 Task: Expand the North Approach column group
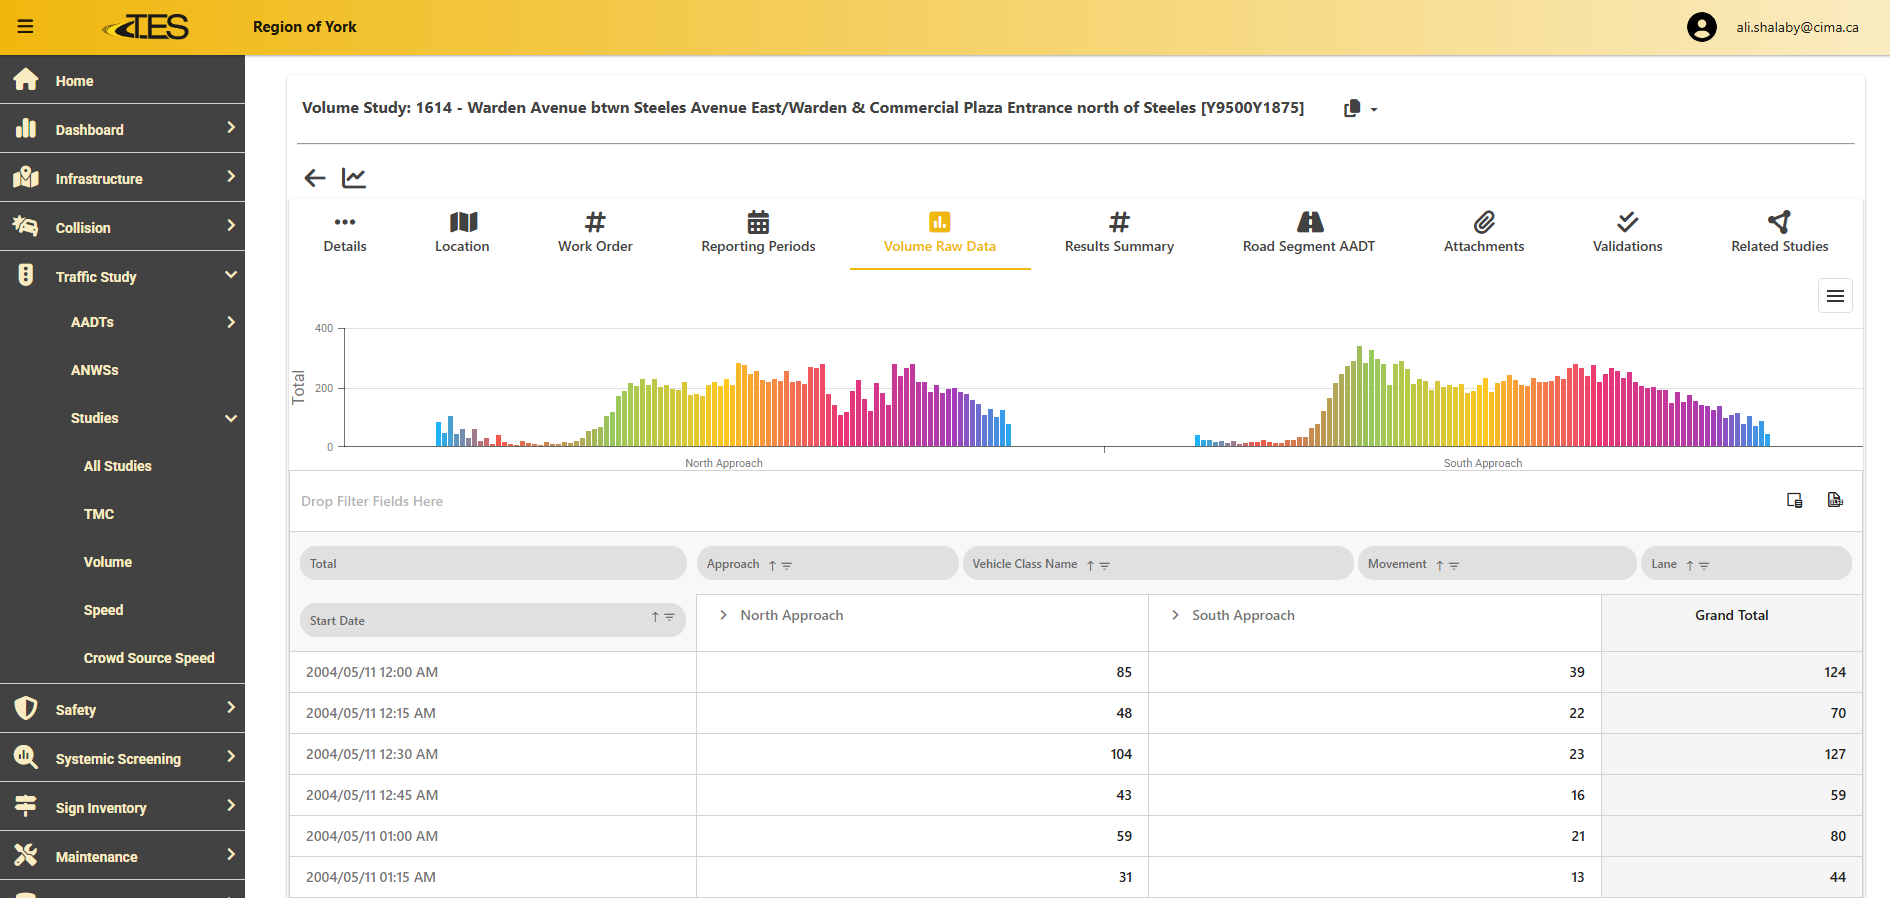point(723,615)
